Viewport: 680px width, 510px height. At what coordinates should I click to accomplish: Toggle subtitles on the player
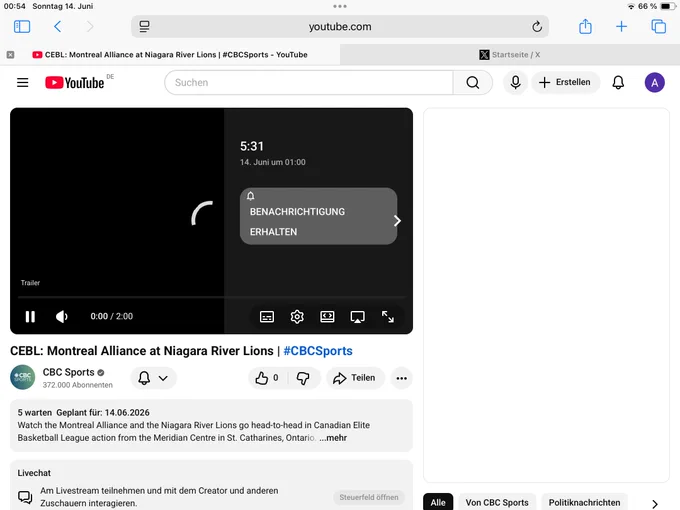(x=267, y=317)
